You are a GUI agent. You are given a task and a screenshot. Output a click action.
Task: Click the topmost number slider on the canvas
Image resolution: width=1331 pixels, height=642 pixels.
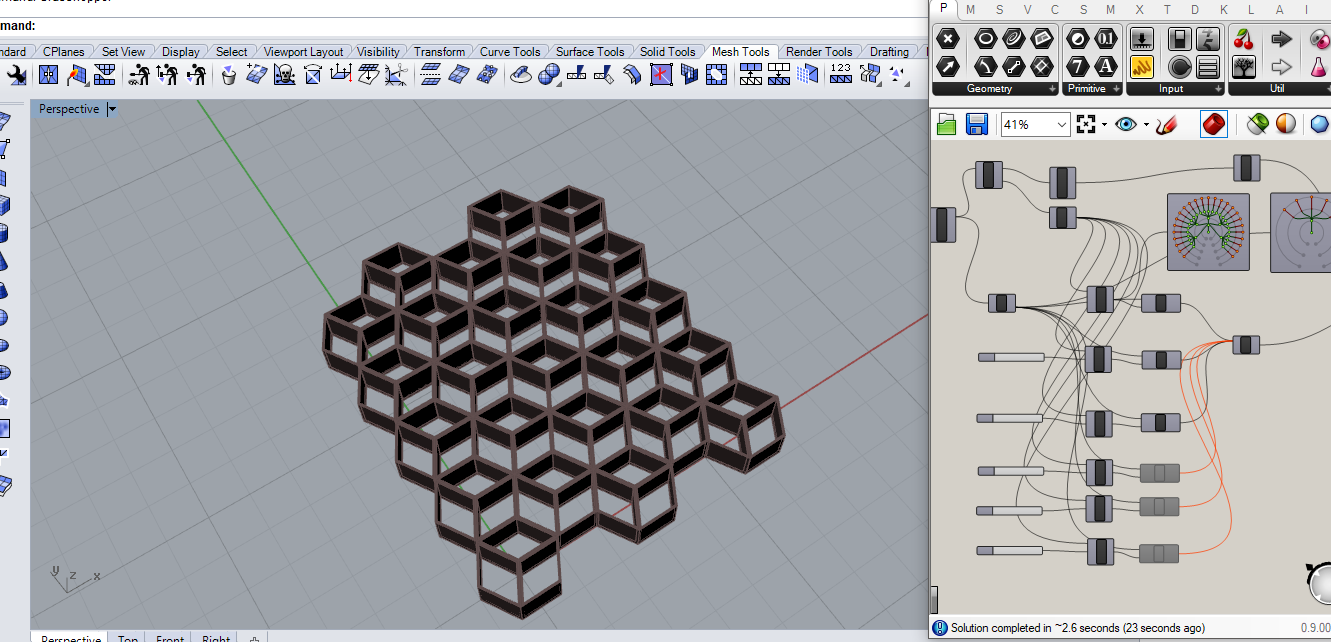coord(1011,357)
